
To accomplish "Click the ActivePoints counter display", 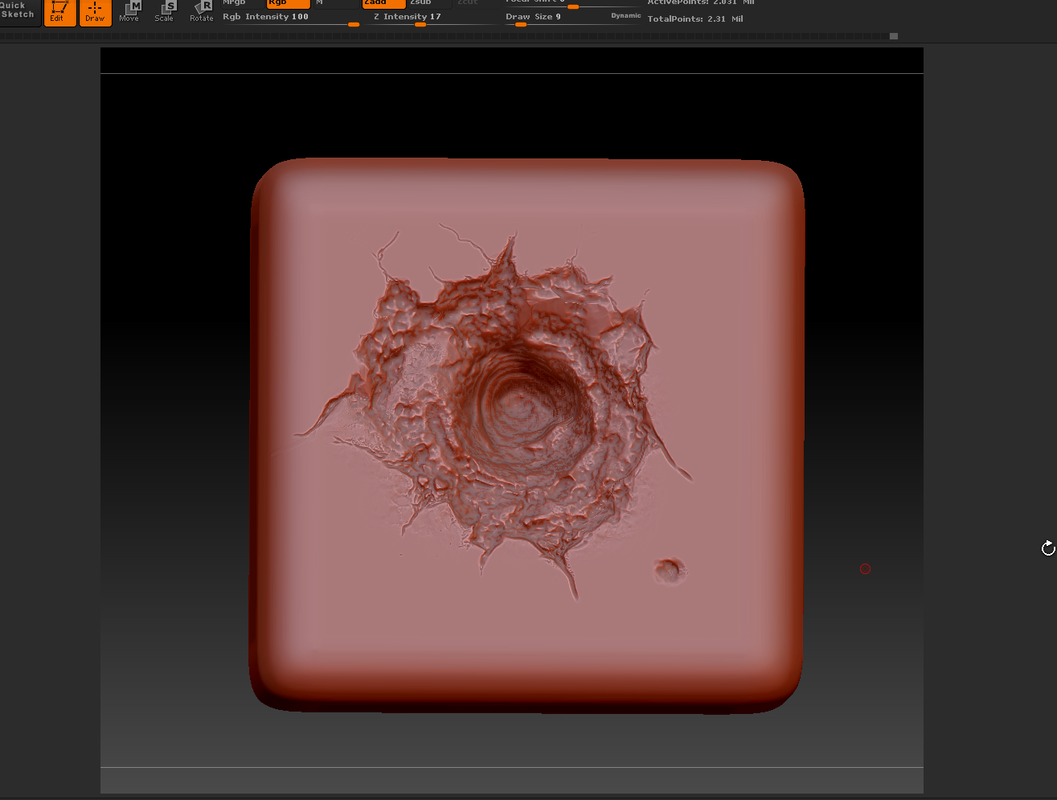I will click(x=700, y=2).
